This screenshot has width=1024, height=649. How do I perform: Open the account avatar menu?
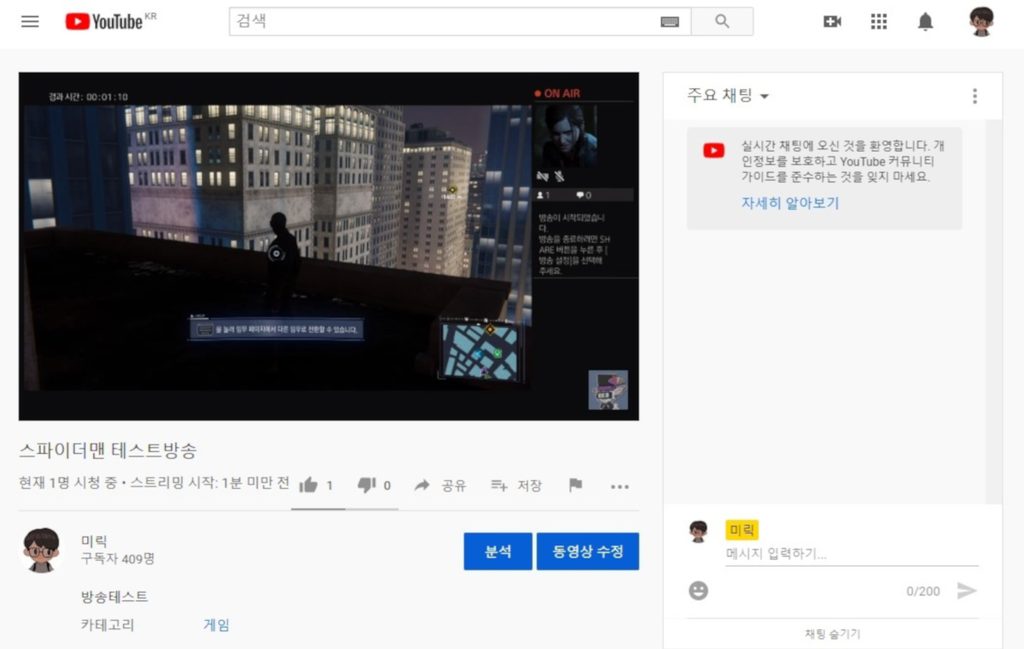(x=981, y=22)
